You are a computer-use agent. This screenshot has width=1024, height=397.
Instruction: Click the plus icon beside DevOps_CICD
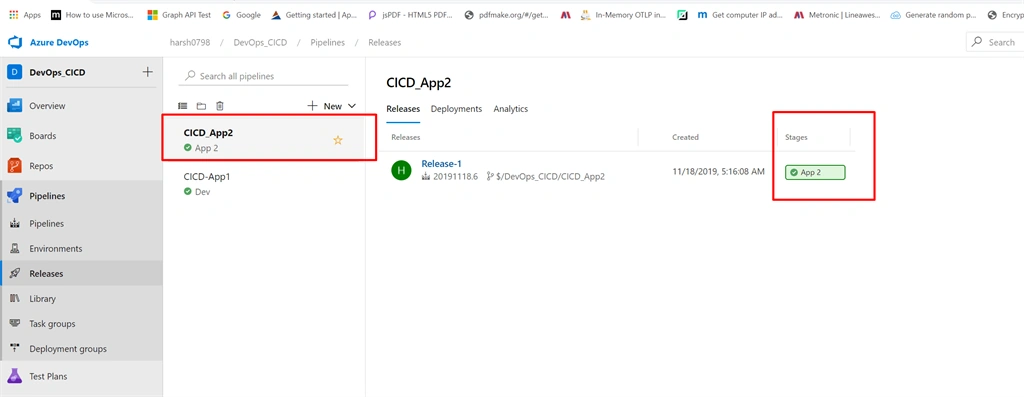pos(148,72)
